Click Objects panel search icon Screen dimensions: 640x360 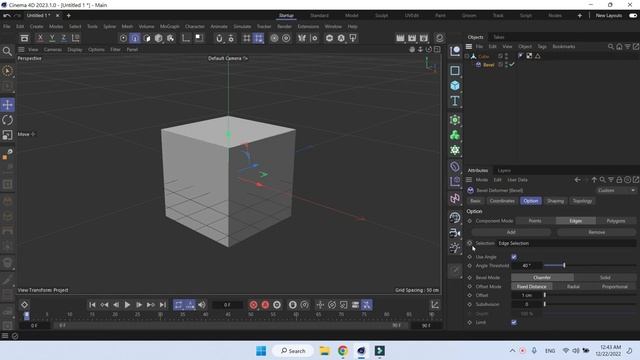tap(611, 47)
